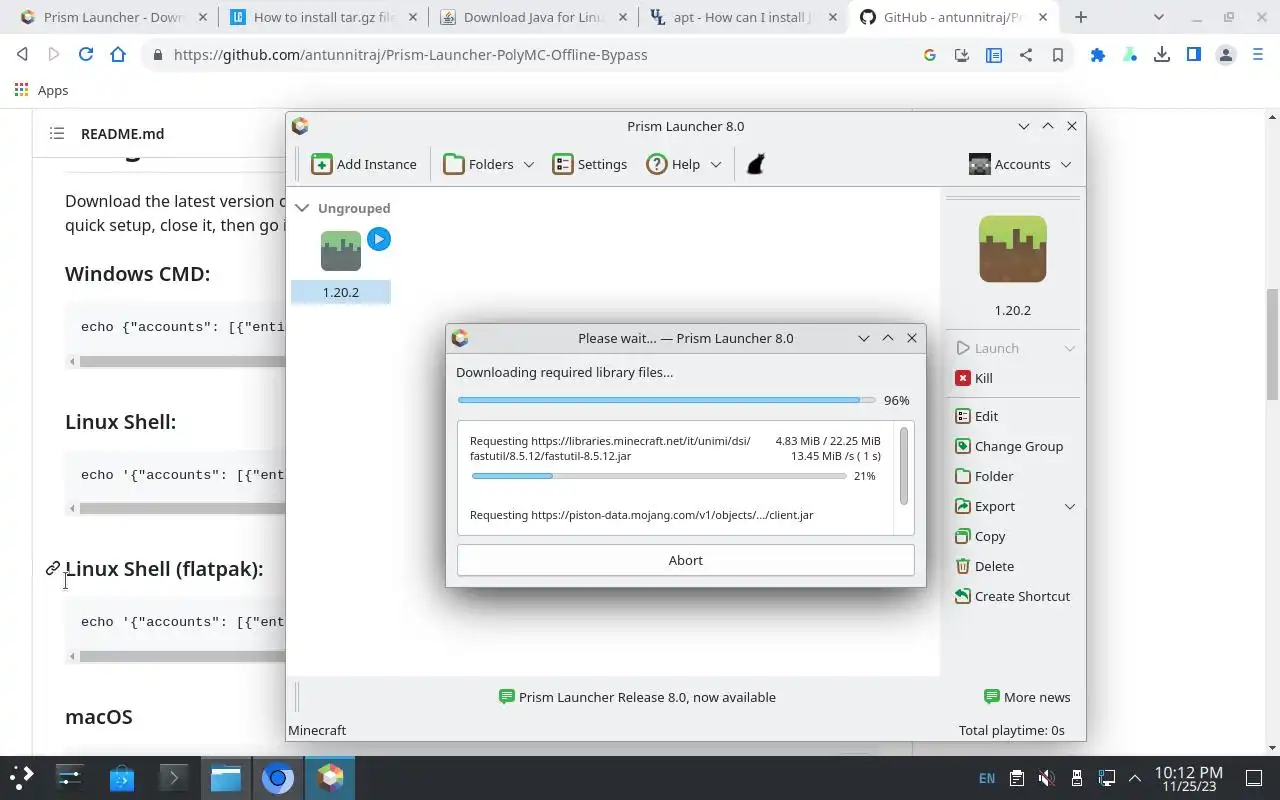The width and height of the screenshot is (1280, 800).
Task: Toggle reader mode icon in address bar
Action: [x=994, y=55]
